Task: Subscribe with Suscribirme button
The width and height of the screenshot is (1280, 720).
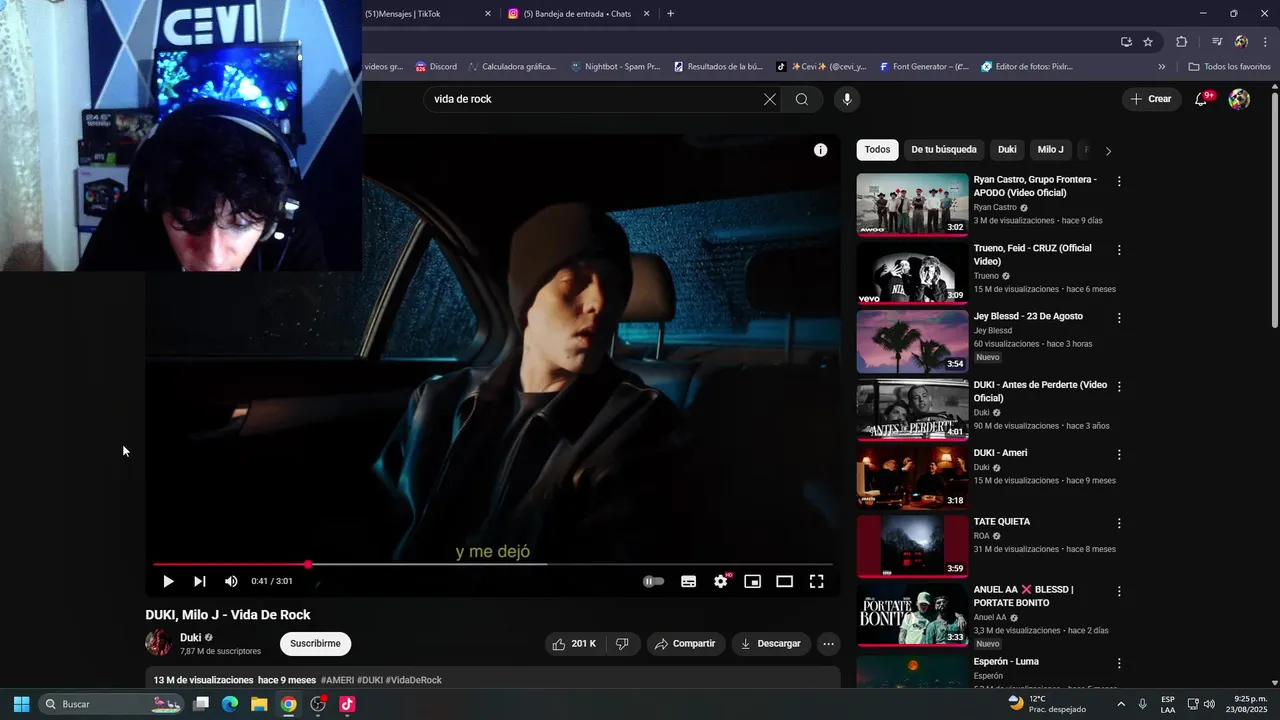Action: coord(315,644)
